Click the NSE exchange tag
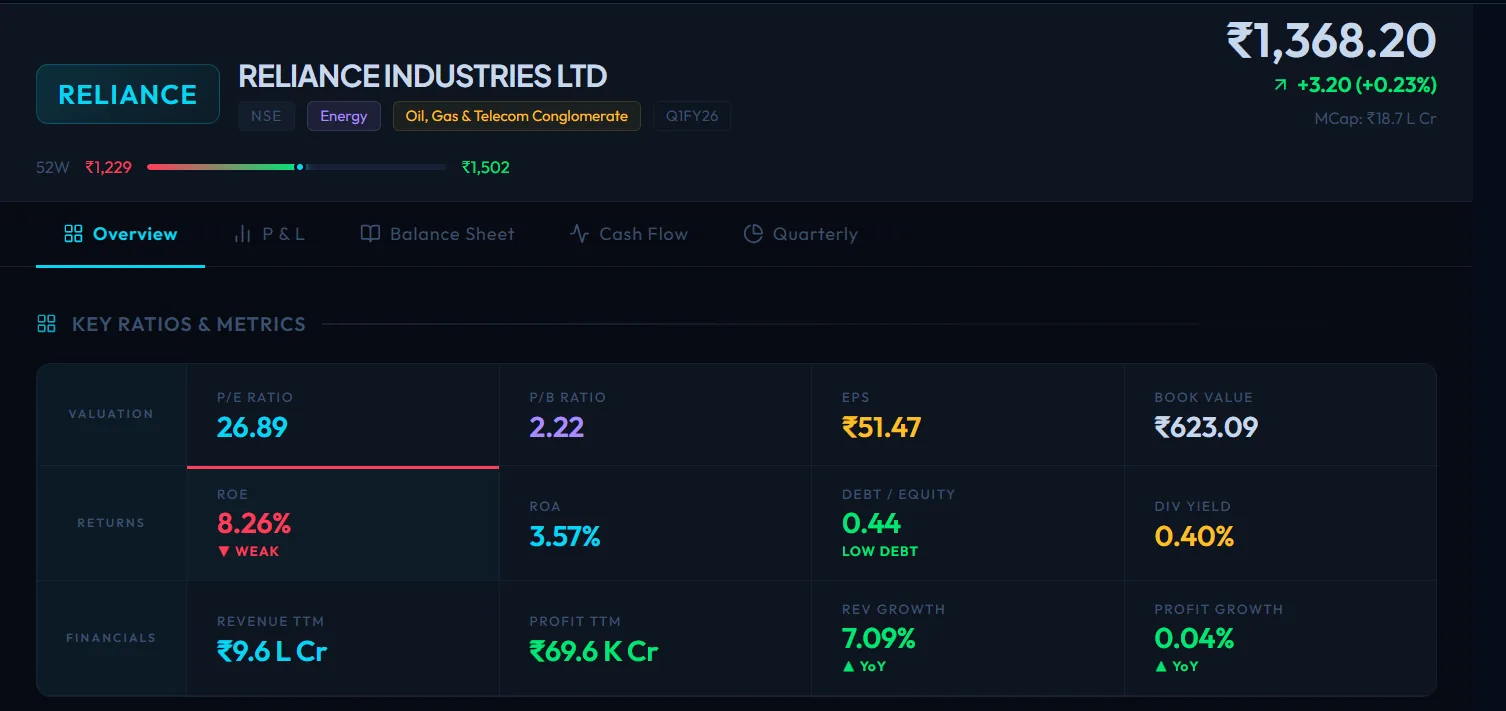 pyautogui.click(x=266, y=116)
